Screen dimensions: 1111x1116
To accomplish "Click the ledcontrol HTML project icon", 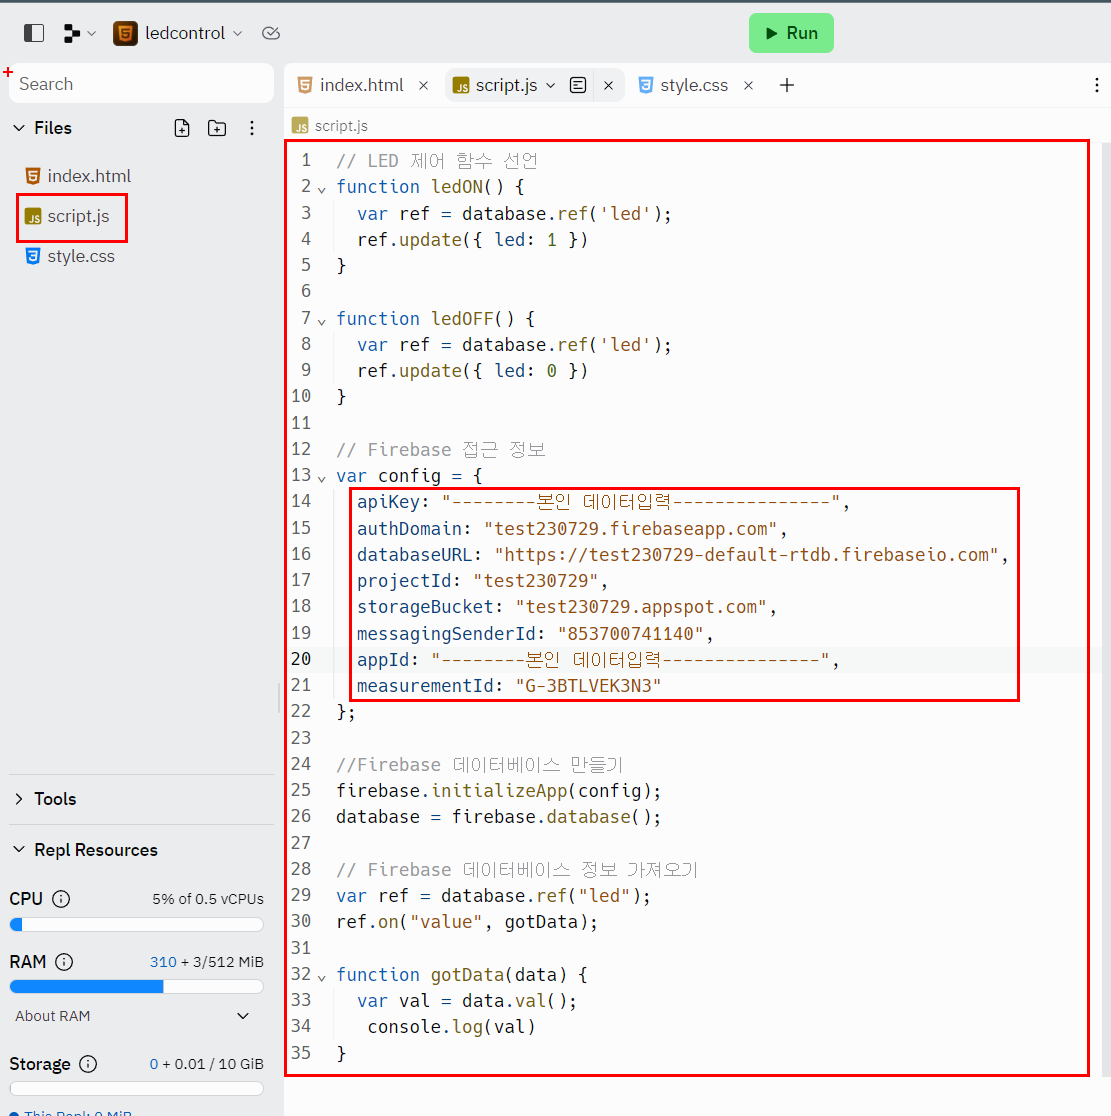I will coord(125,33).
